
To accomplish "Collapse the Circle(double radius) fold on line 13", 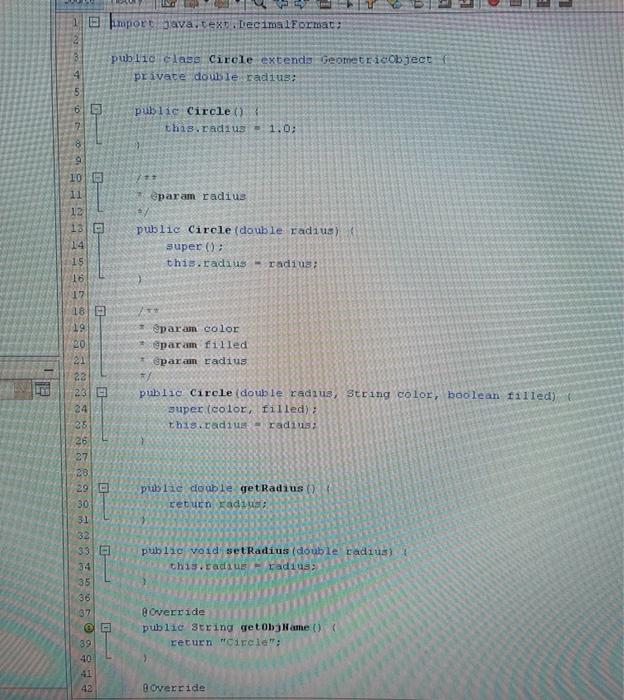I will pos(99,228).
